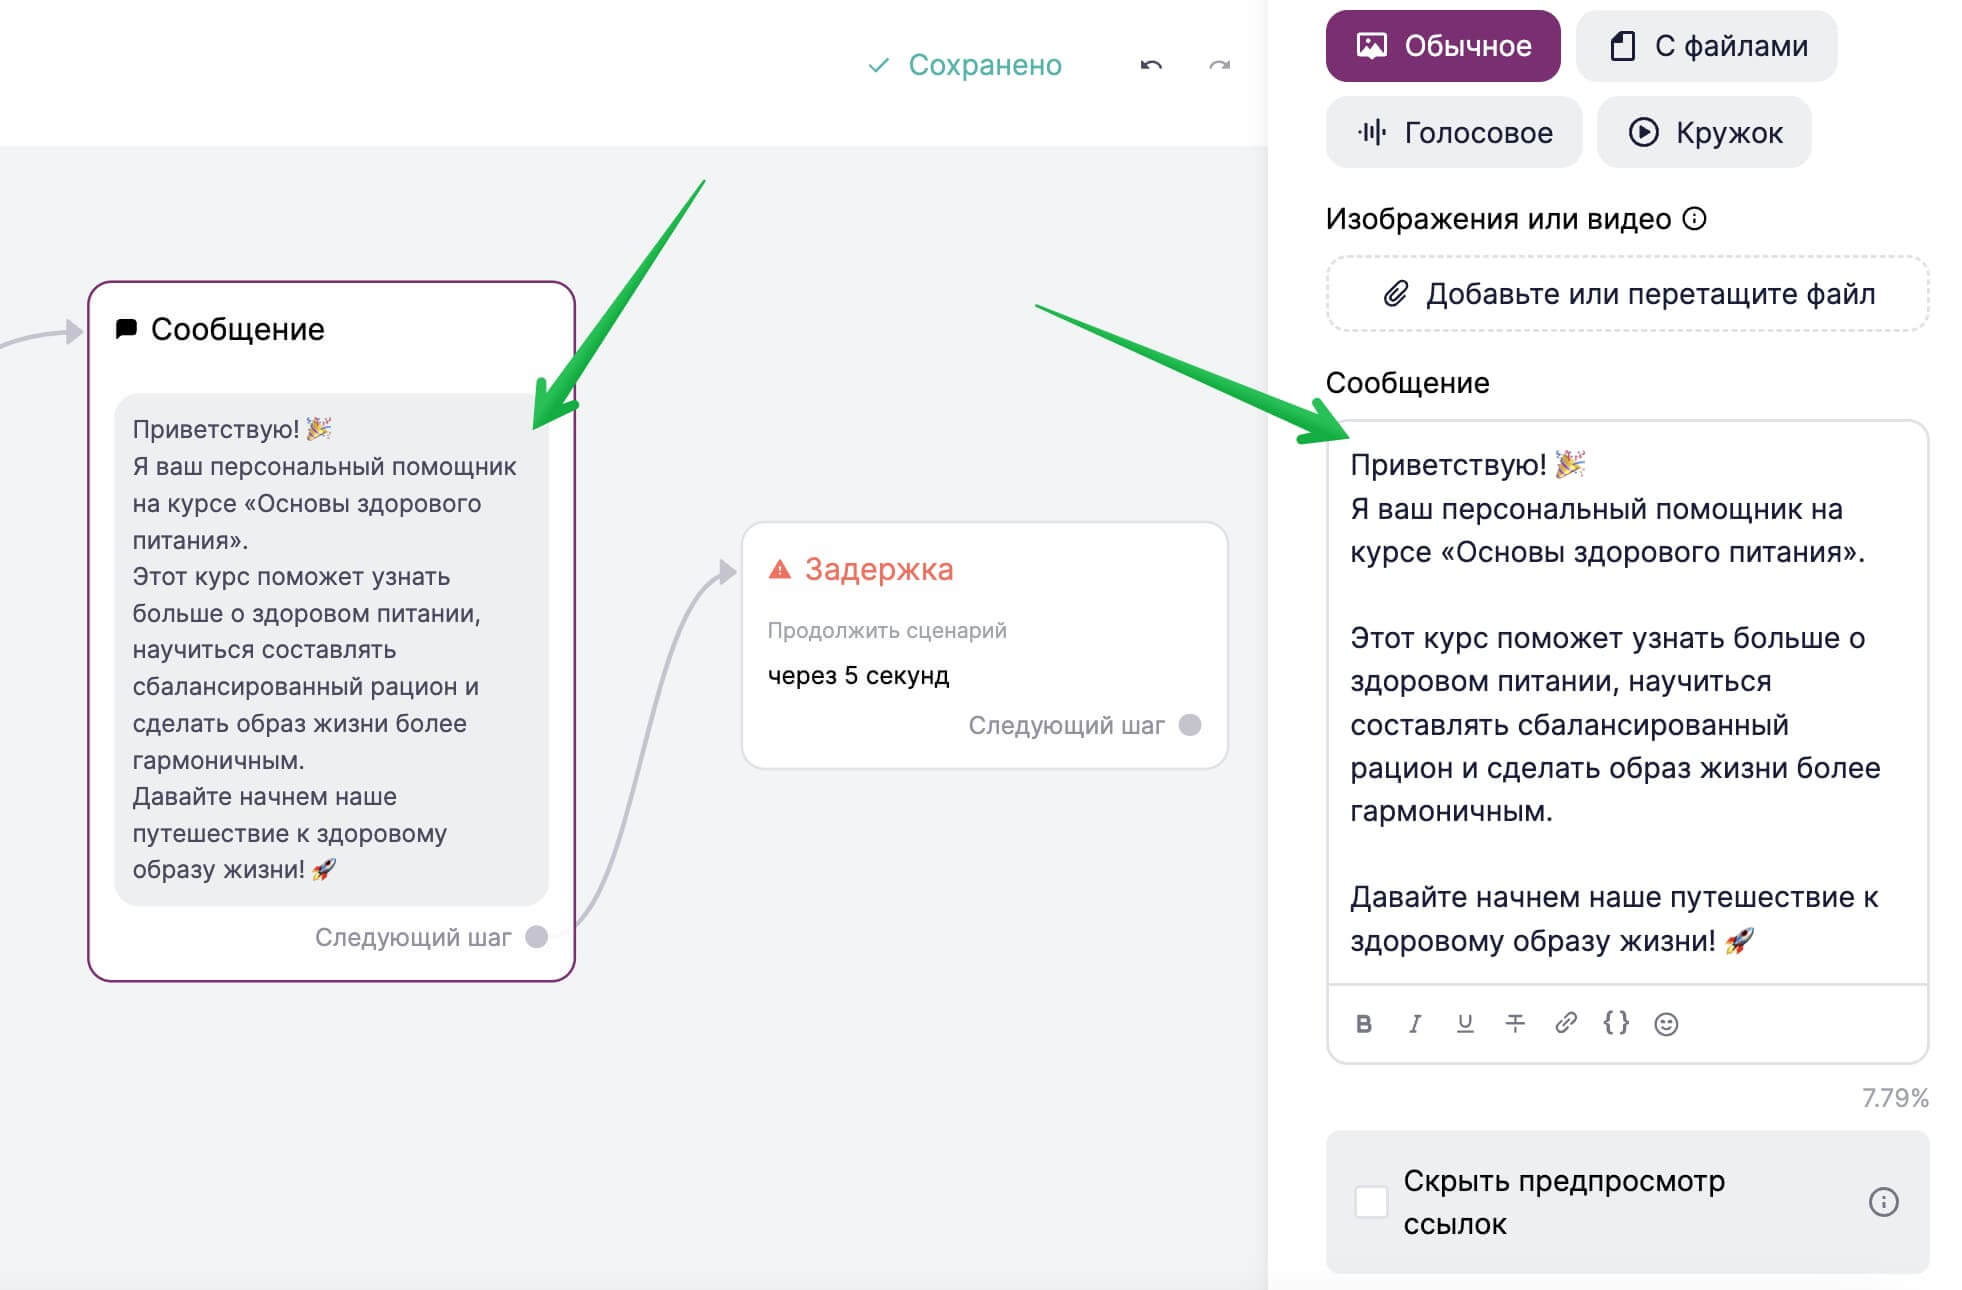
Task: Apply bold formatting in message editor
Action: coord(1363,1023)
